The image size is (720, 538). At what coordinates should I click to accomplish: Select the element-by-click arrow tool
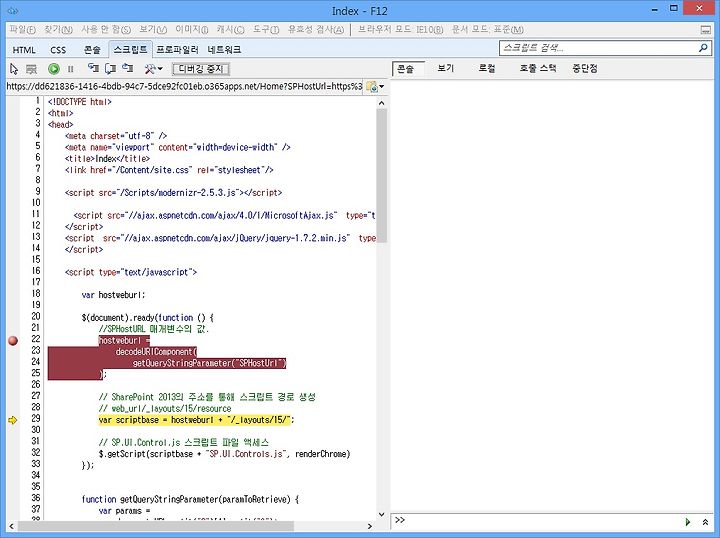[x=14, y=69]
